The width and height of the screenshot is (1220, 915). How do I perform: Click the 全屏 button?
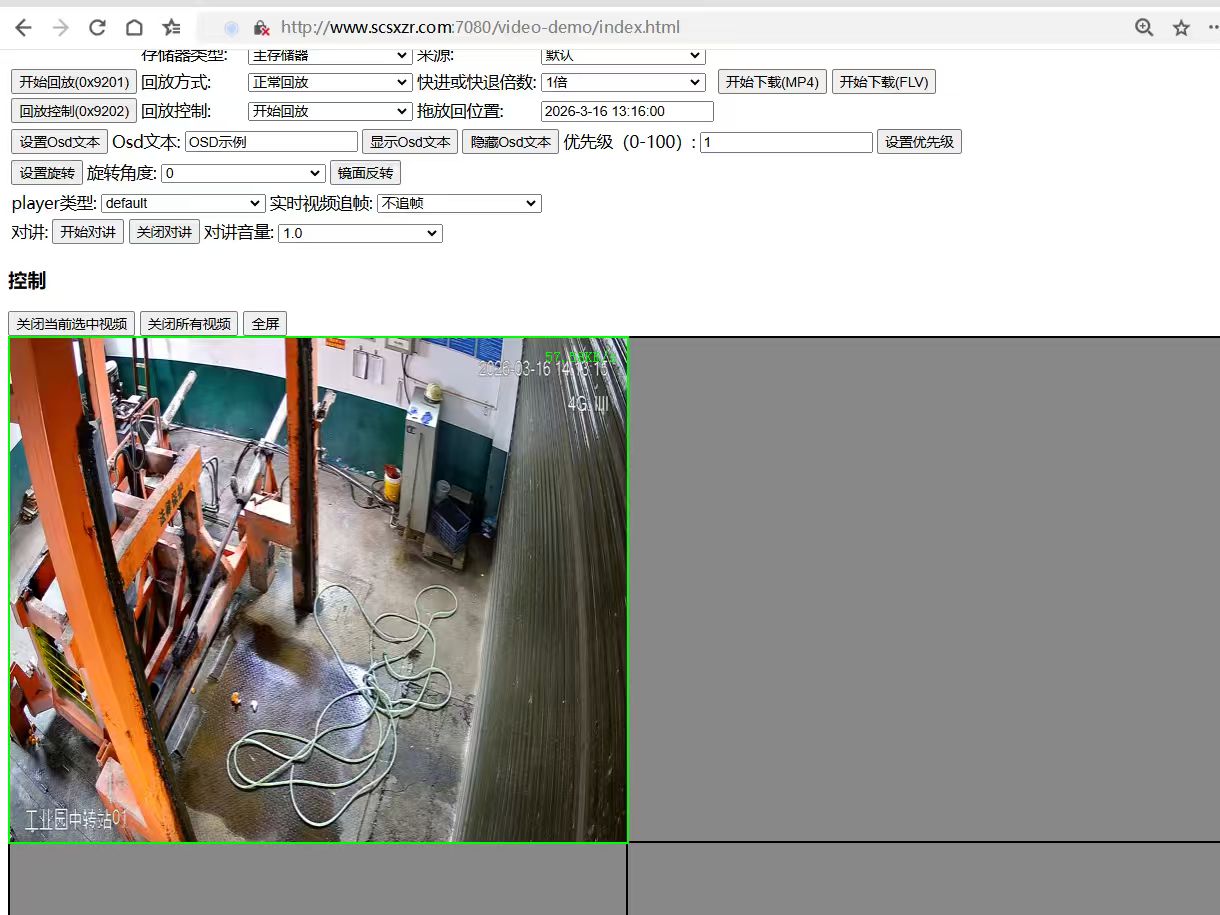(265, 324)
